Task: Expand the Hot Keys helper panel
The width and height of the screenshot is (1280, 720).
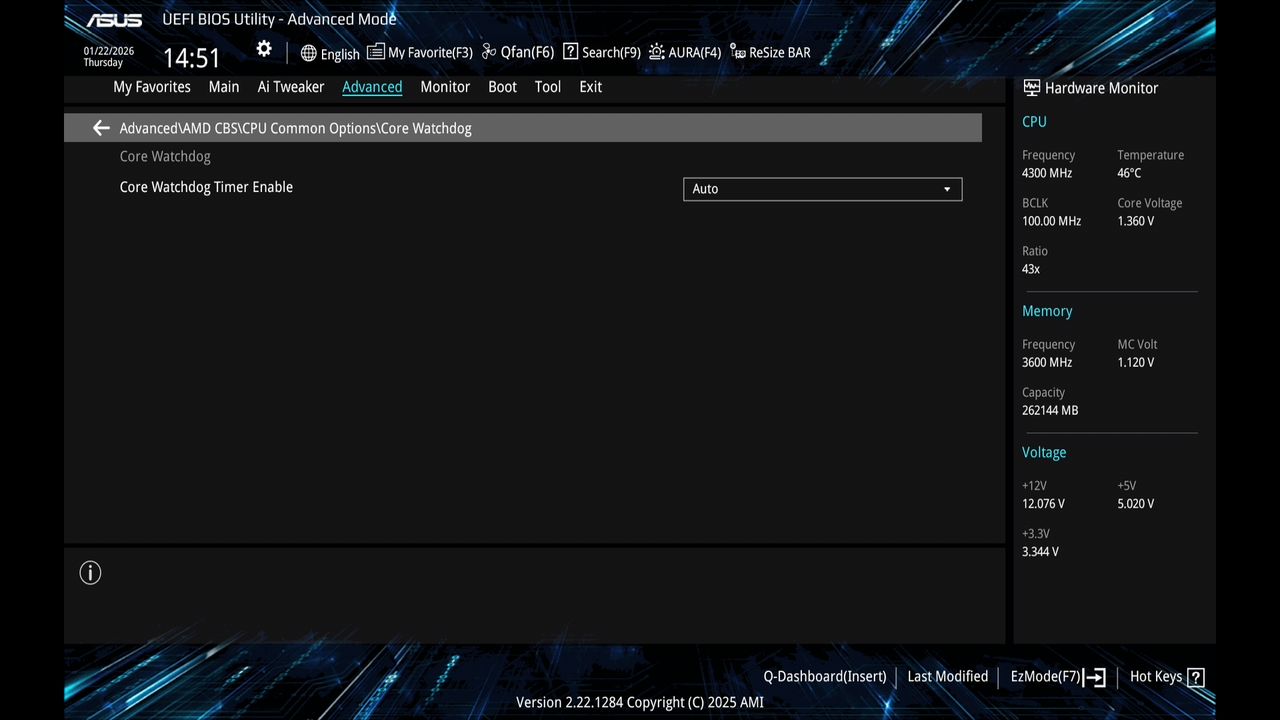Action: 1166,676
